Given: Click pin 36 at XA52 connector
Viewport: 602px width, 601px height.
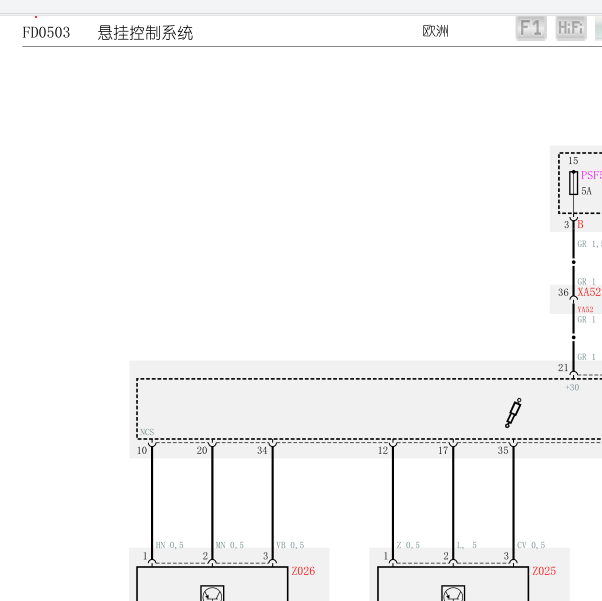Looking at the screenshot, I should click(563, 293).
